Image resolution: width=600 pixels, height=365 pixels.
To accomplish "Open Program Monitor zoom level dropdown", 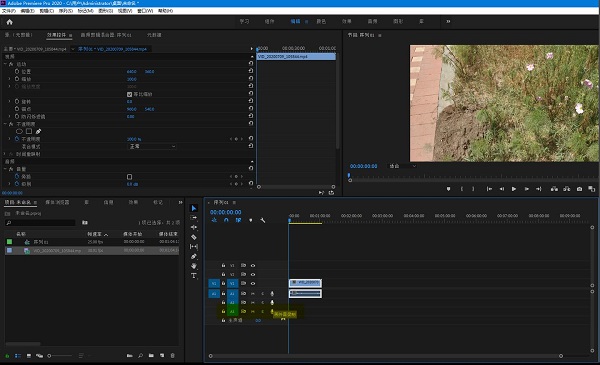I will pyautogui.click(x=403, y=166).
